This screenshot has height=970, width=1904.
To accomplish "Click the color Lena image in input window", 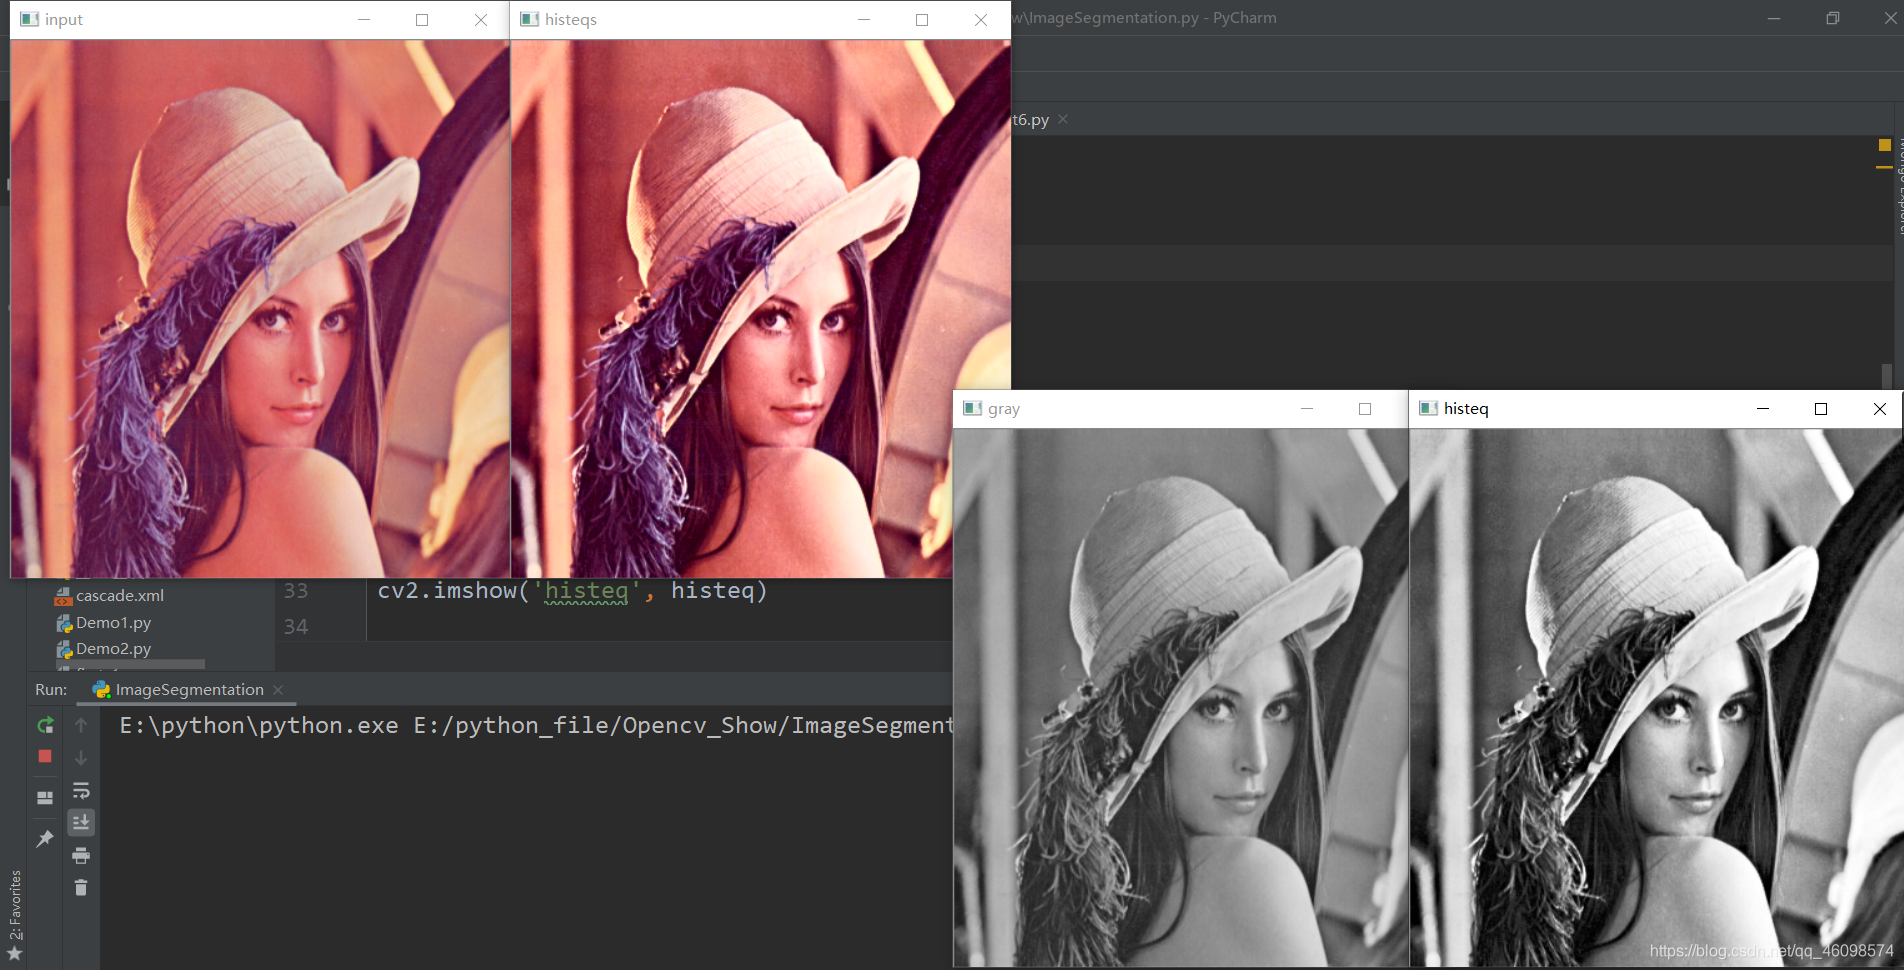I will tap(260, 309).
